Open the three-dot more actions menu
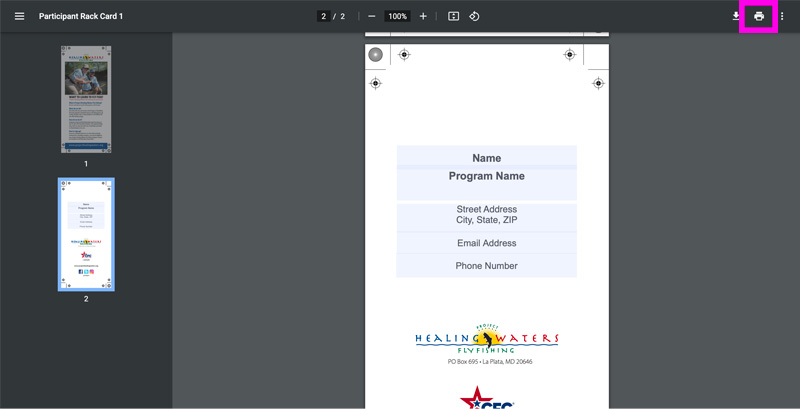The image size is (800, 409). [x=782, y=16]
